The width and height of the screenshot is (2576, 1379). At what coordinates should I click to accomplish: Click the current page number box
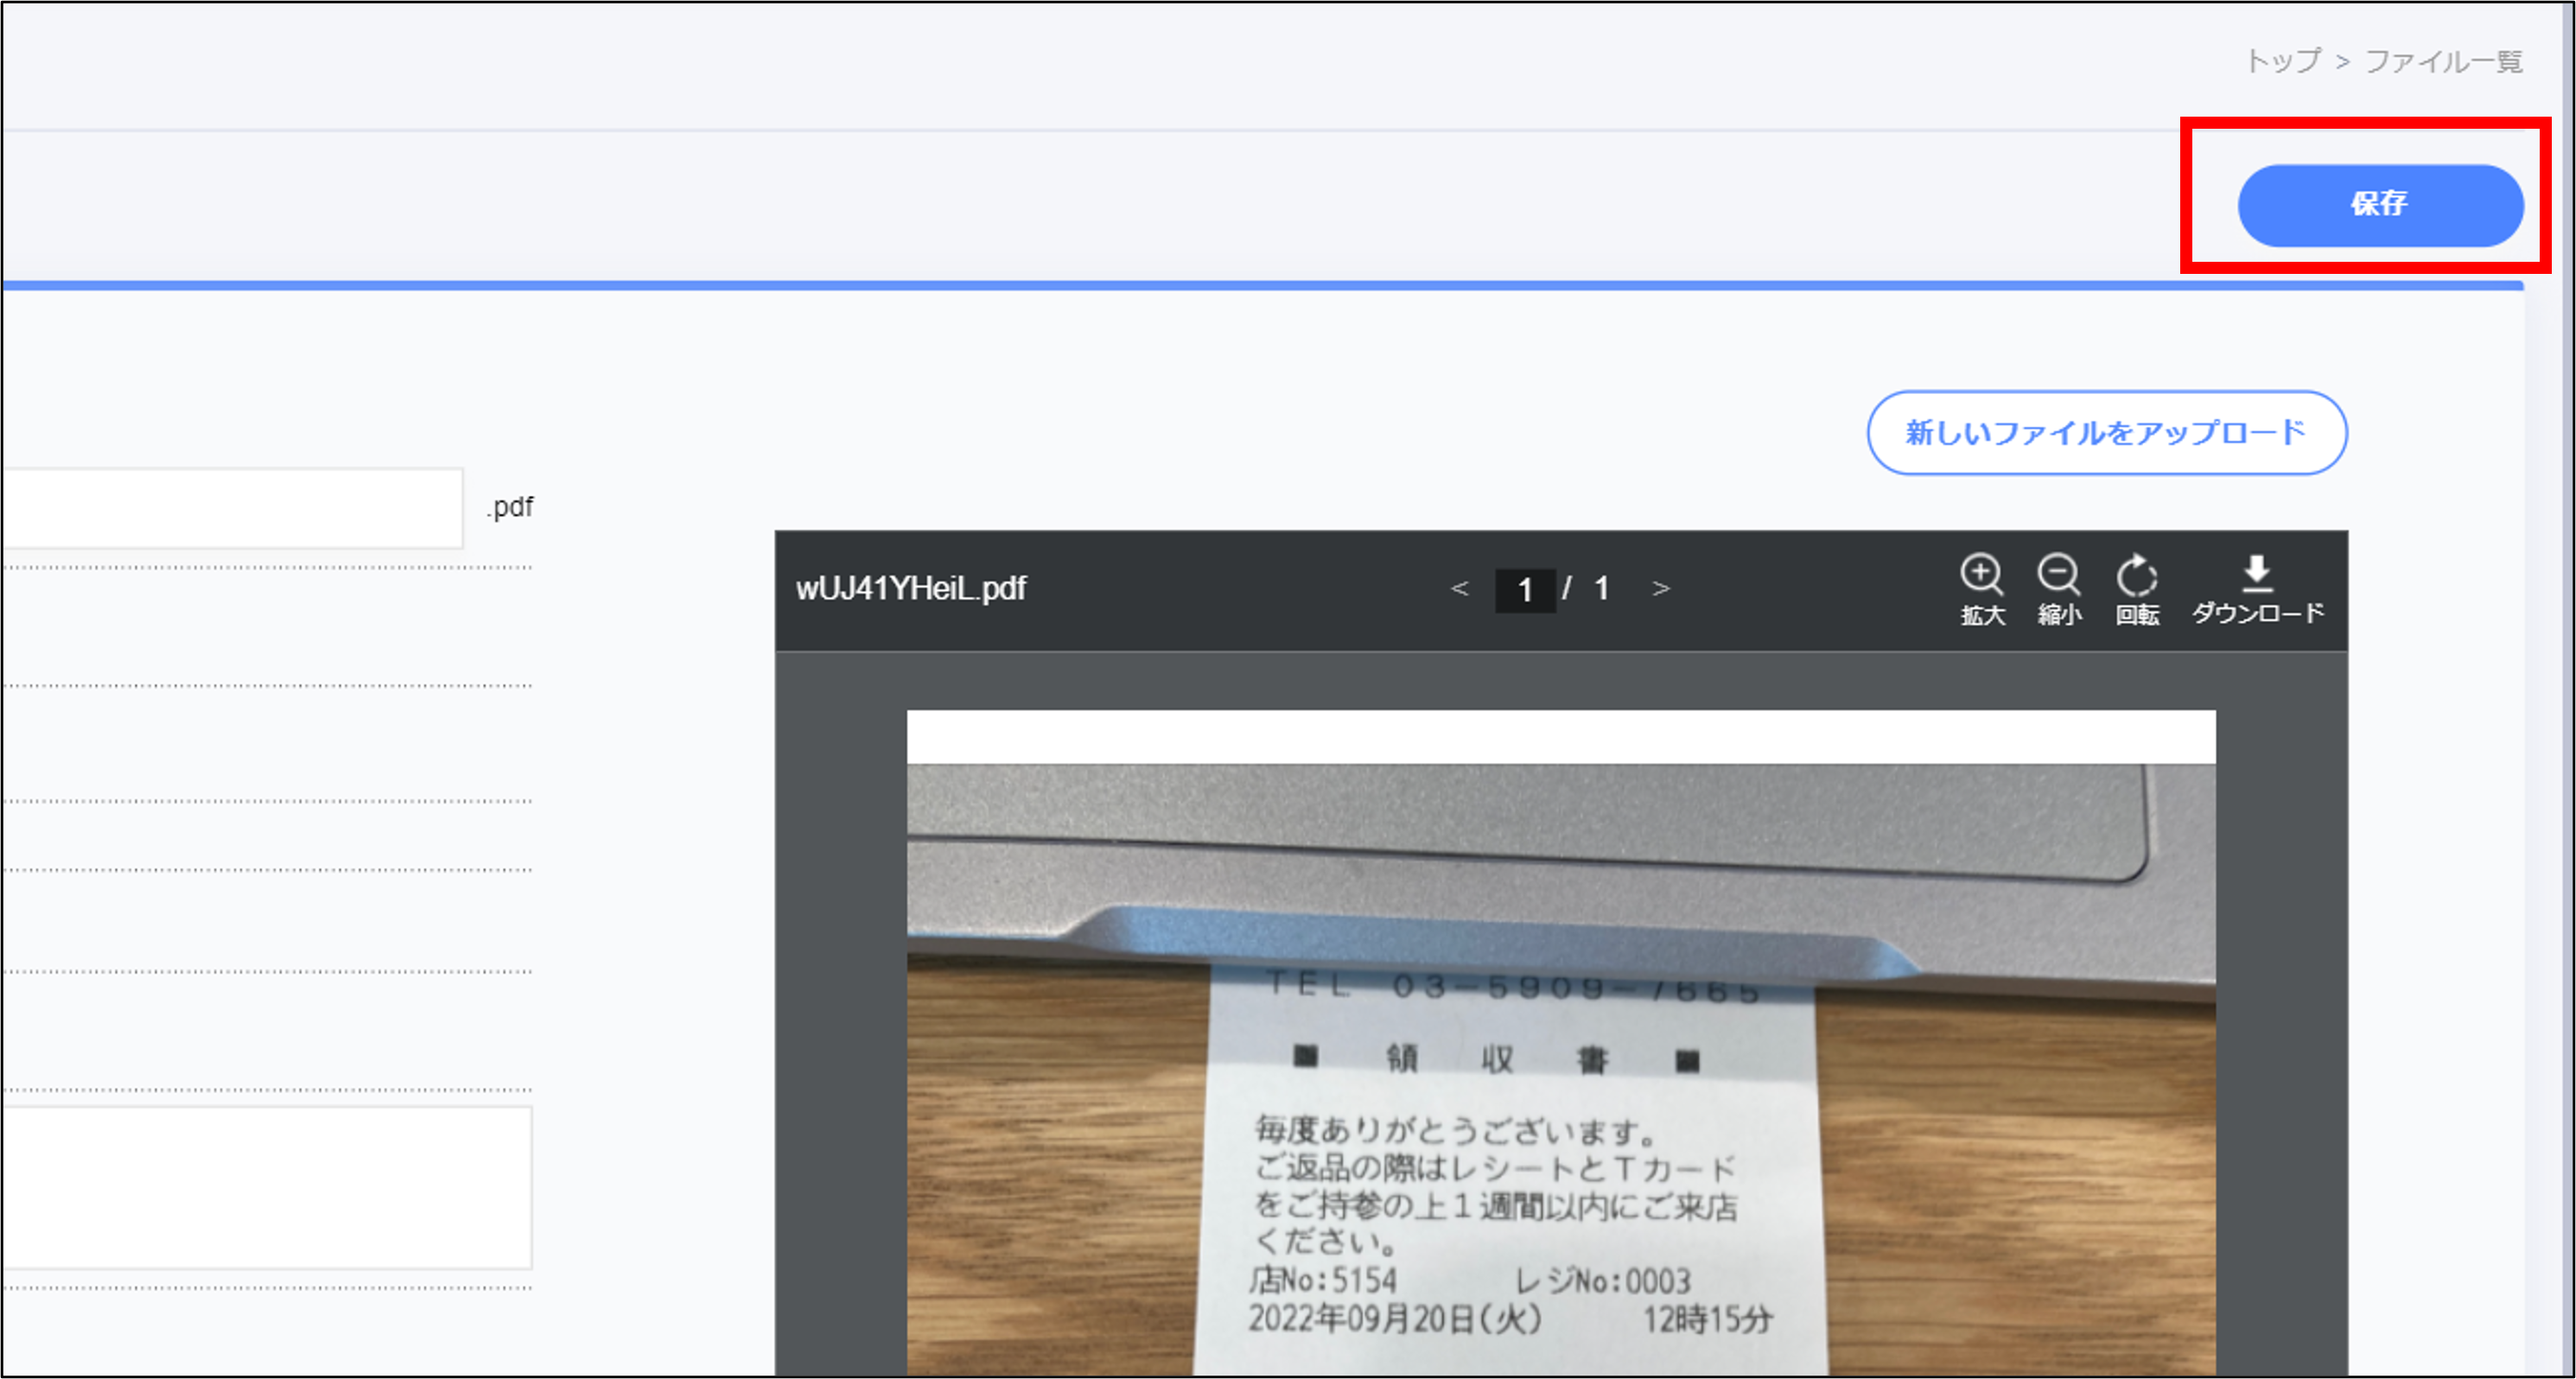(1524, 590)
